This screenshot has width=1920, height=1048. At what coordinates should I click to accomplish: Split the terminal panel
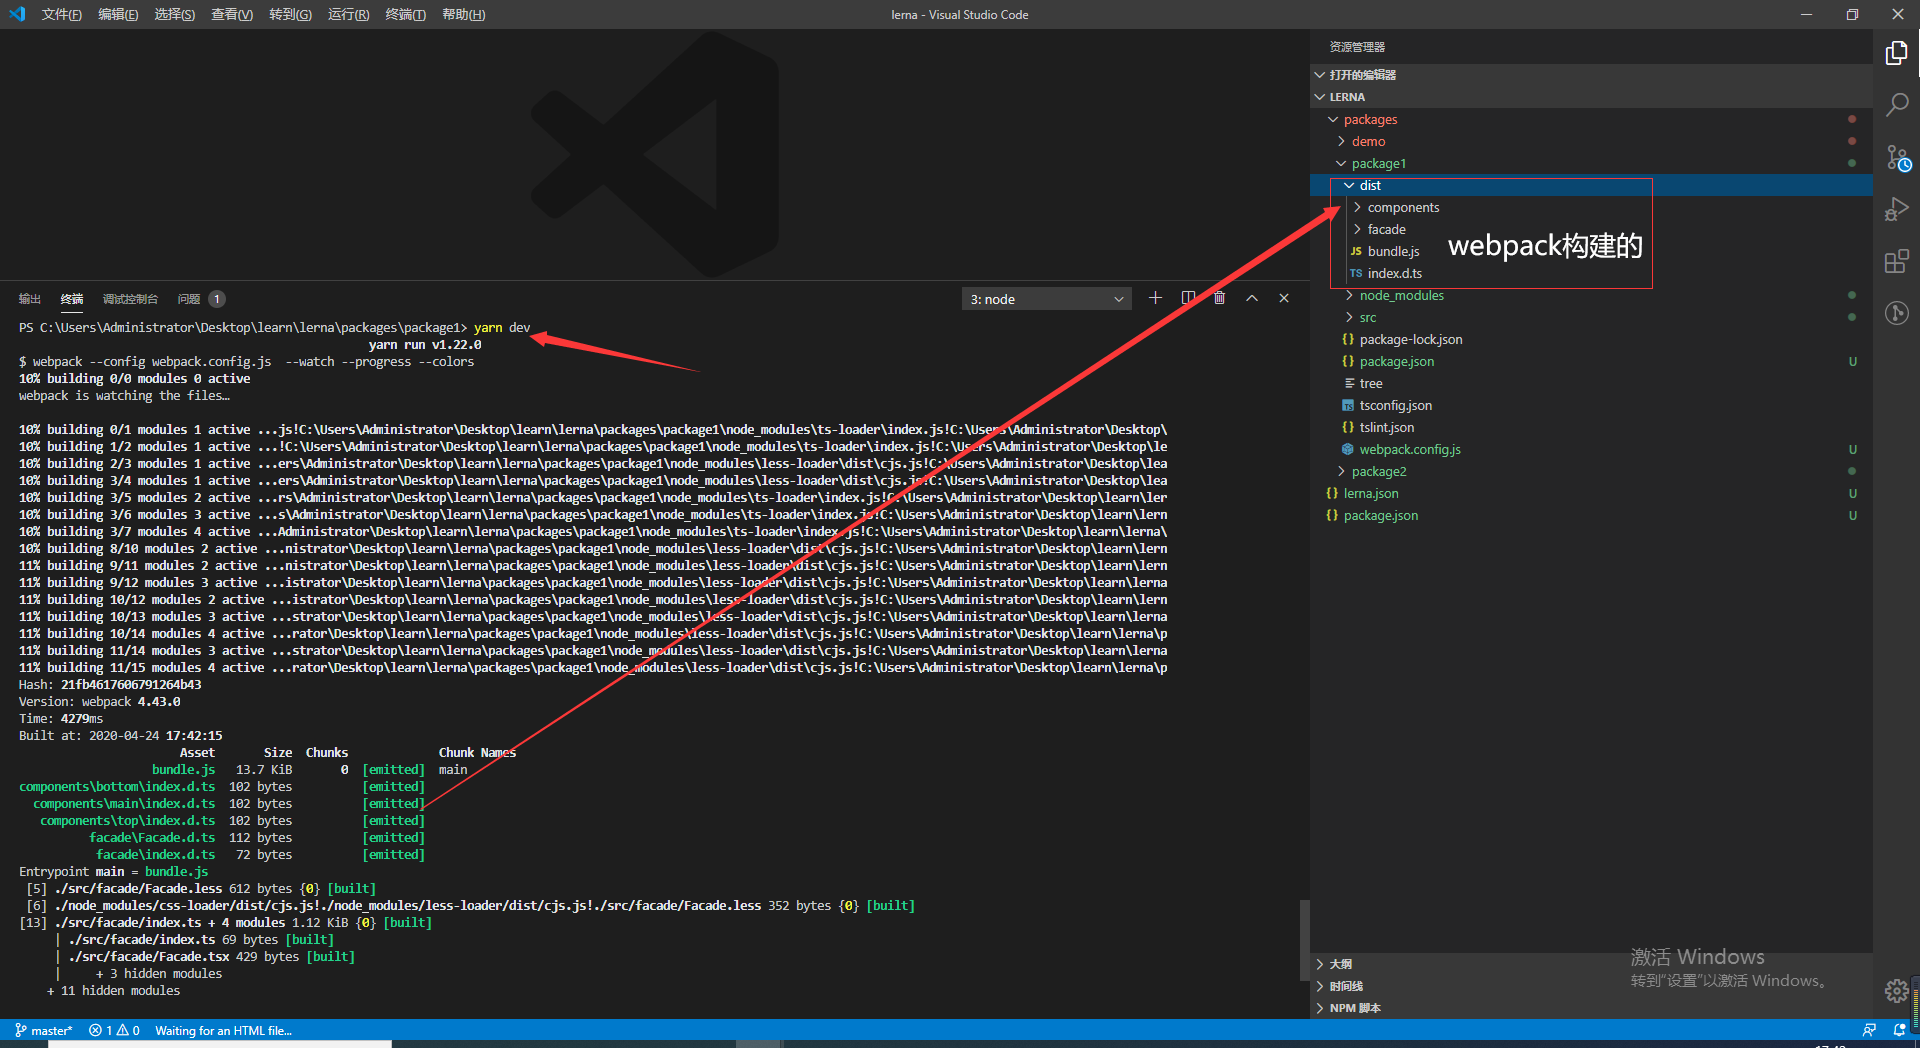1188,298
